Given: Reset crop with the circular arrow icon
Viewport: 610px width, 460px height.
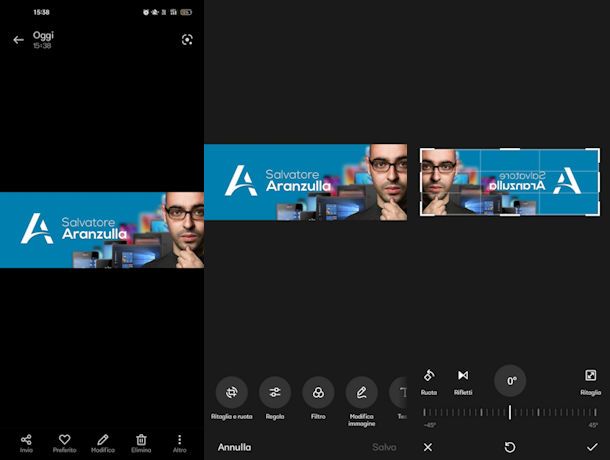Looking at the screenshot, I should point(510,447).
